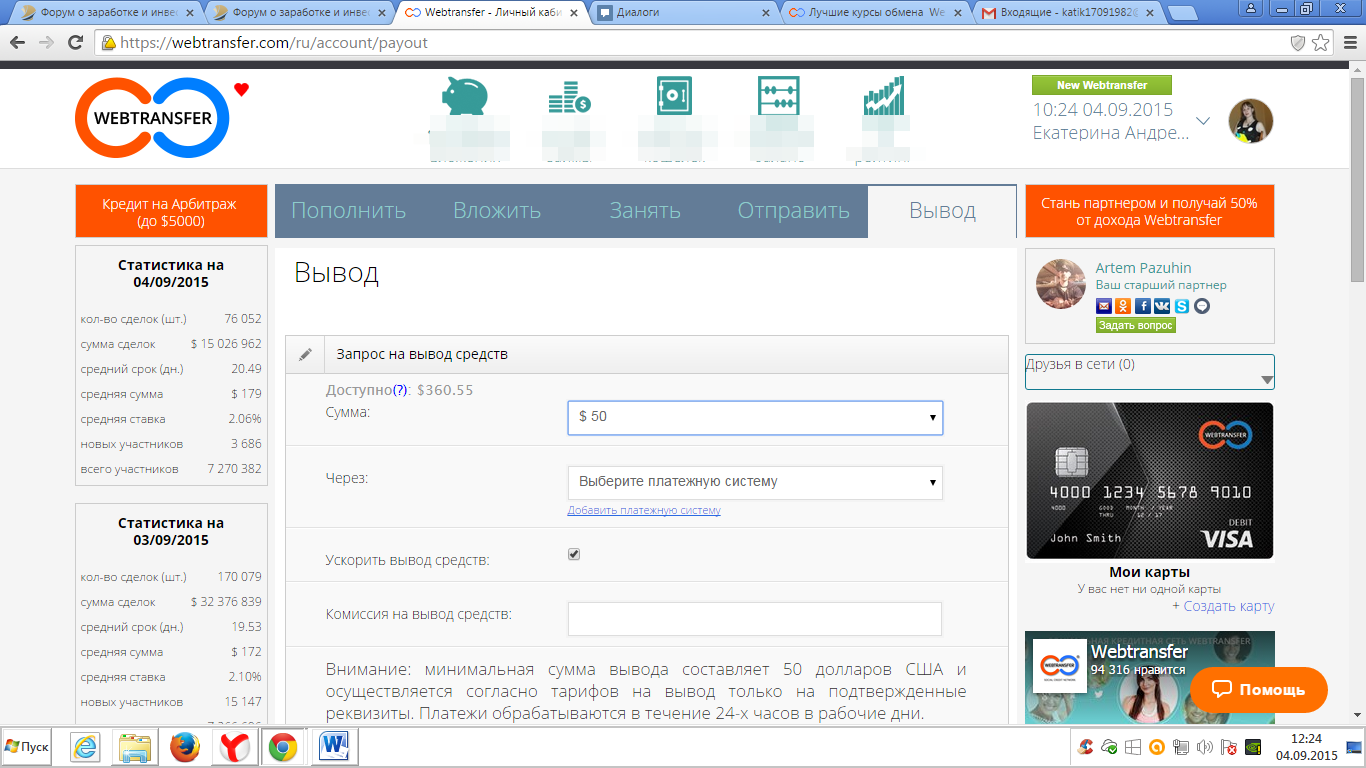Switch to the 'Пополнить' tab
This screenshot has height=768, width=1366.
click(x=348, y=211)
